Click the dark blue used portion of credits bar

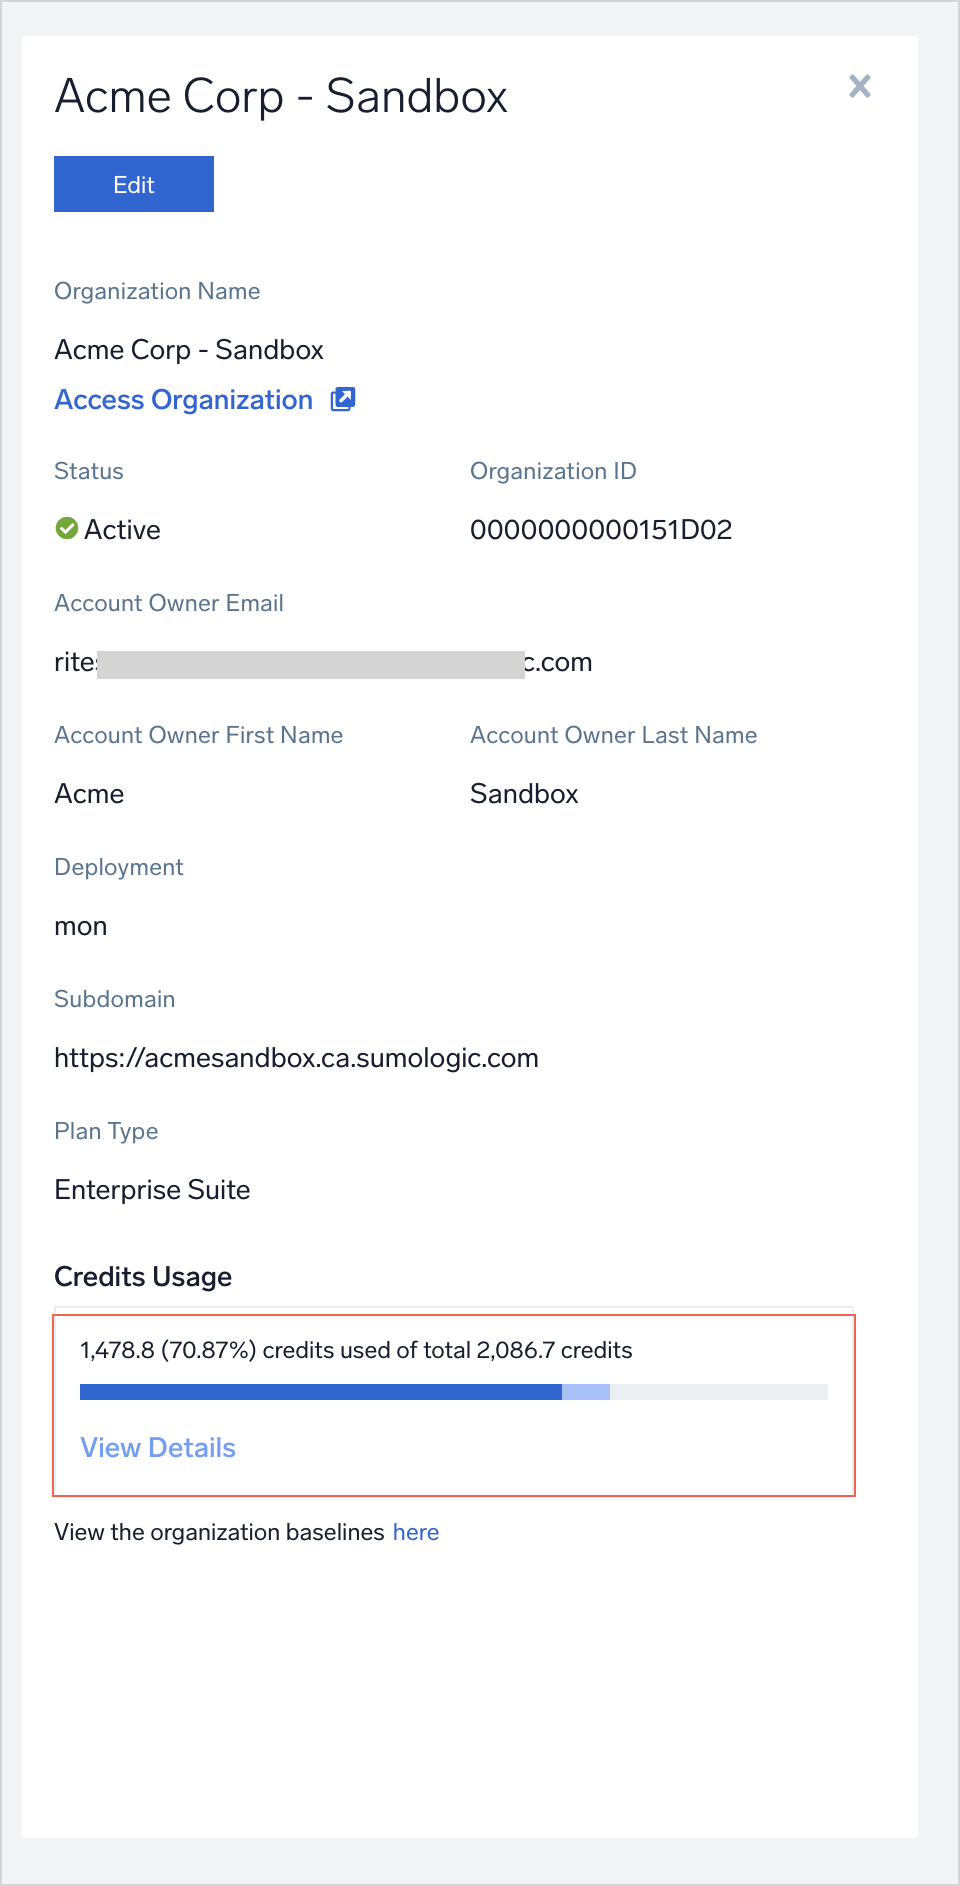click(x=320, y=1392)
